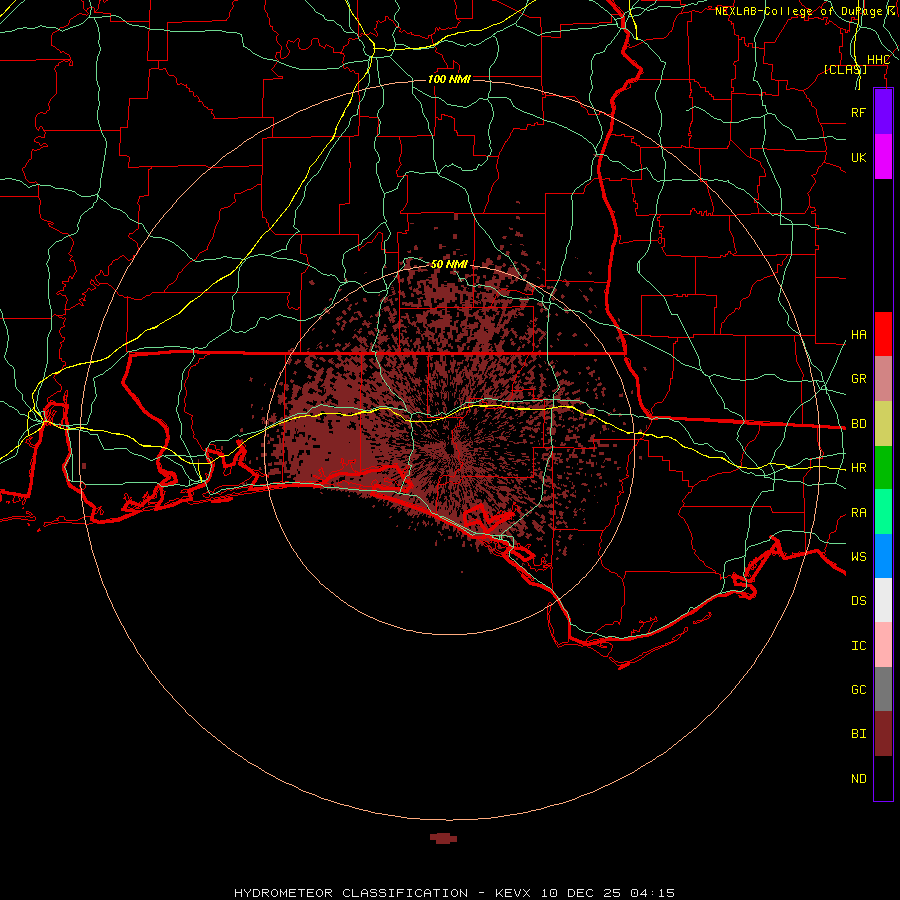Click the "UK" legend label
Screen dimensions: 900x900
click(859, 157)
